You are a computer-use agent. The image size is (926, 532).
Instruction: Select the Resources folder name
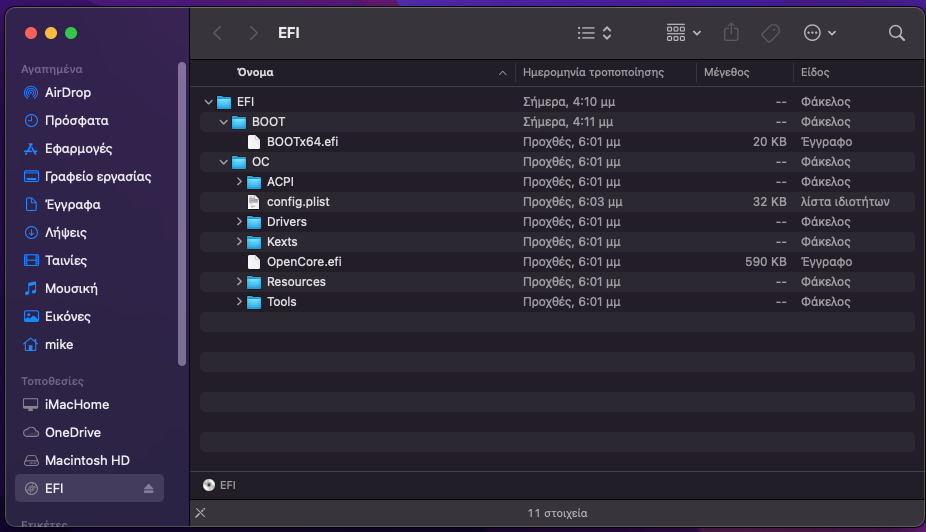point(296,282)
